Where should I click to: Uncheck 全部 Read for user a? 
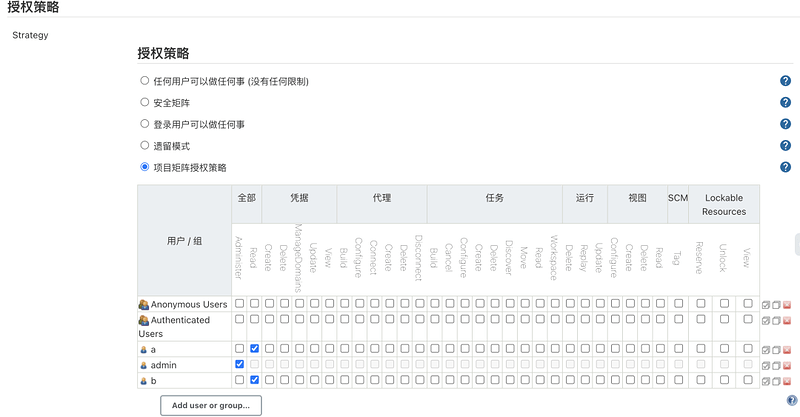coord(254,348)
